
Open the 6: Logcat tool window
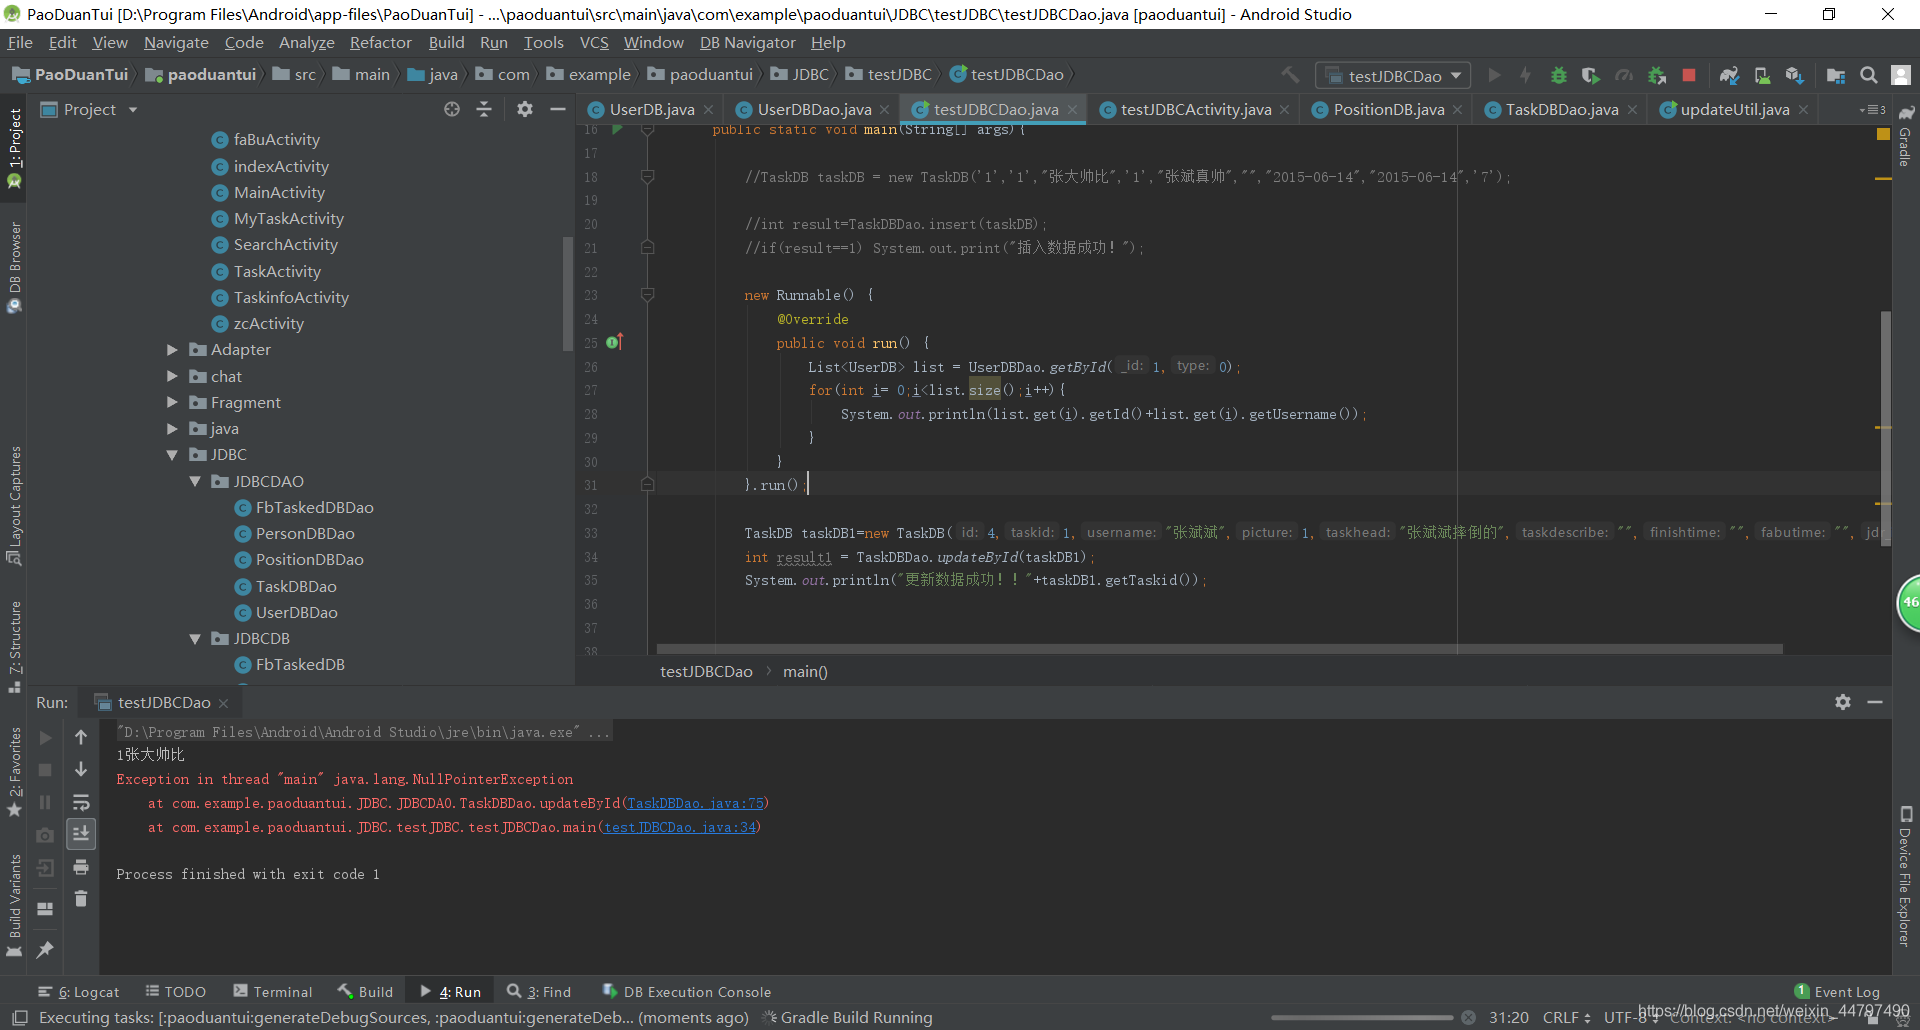coord(78,991)
